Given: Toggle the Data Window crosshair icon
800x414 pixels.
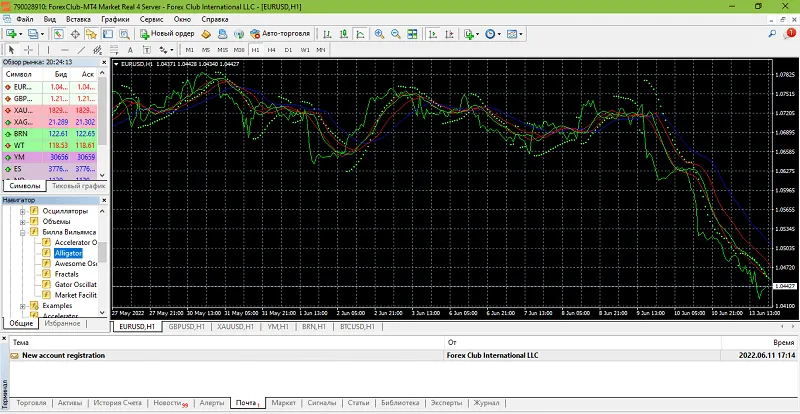Looking at the screenshot, I should pyautogui.click(x=75, y=34).
